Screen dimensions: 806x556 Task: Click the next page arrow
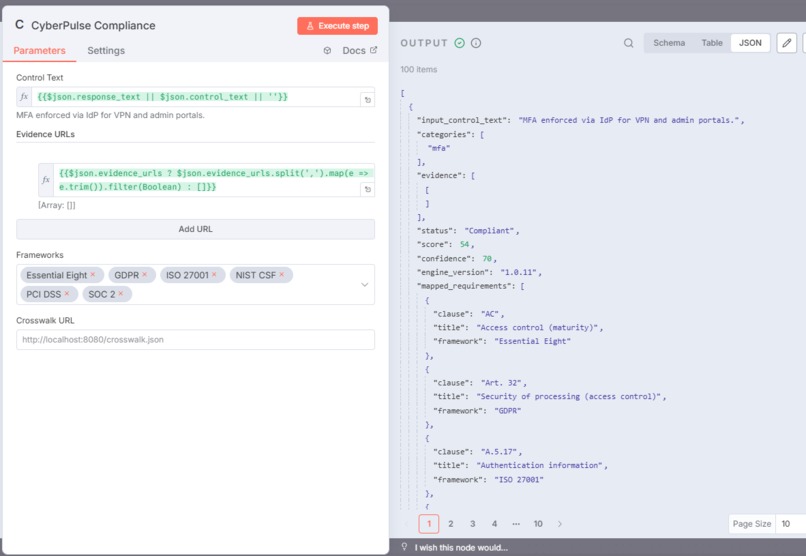560,524
